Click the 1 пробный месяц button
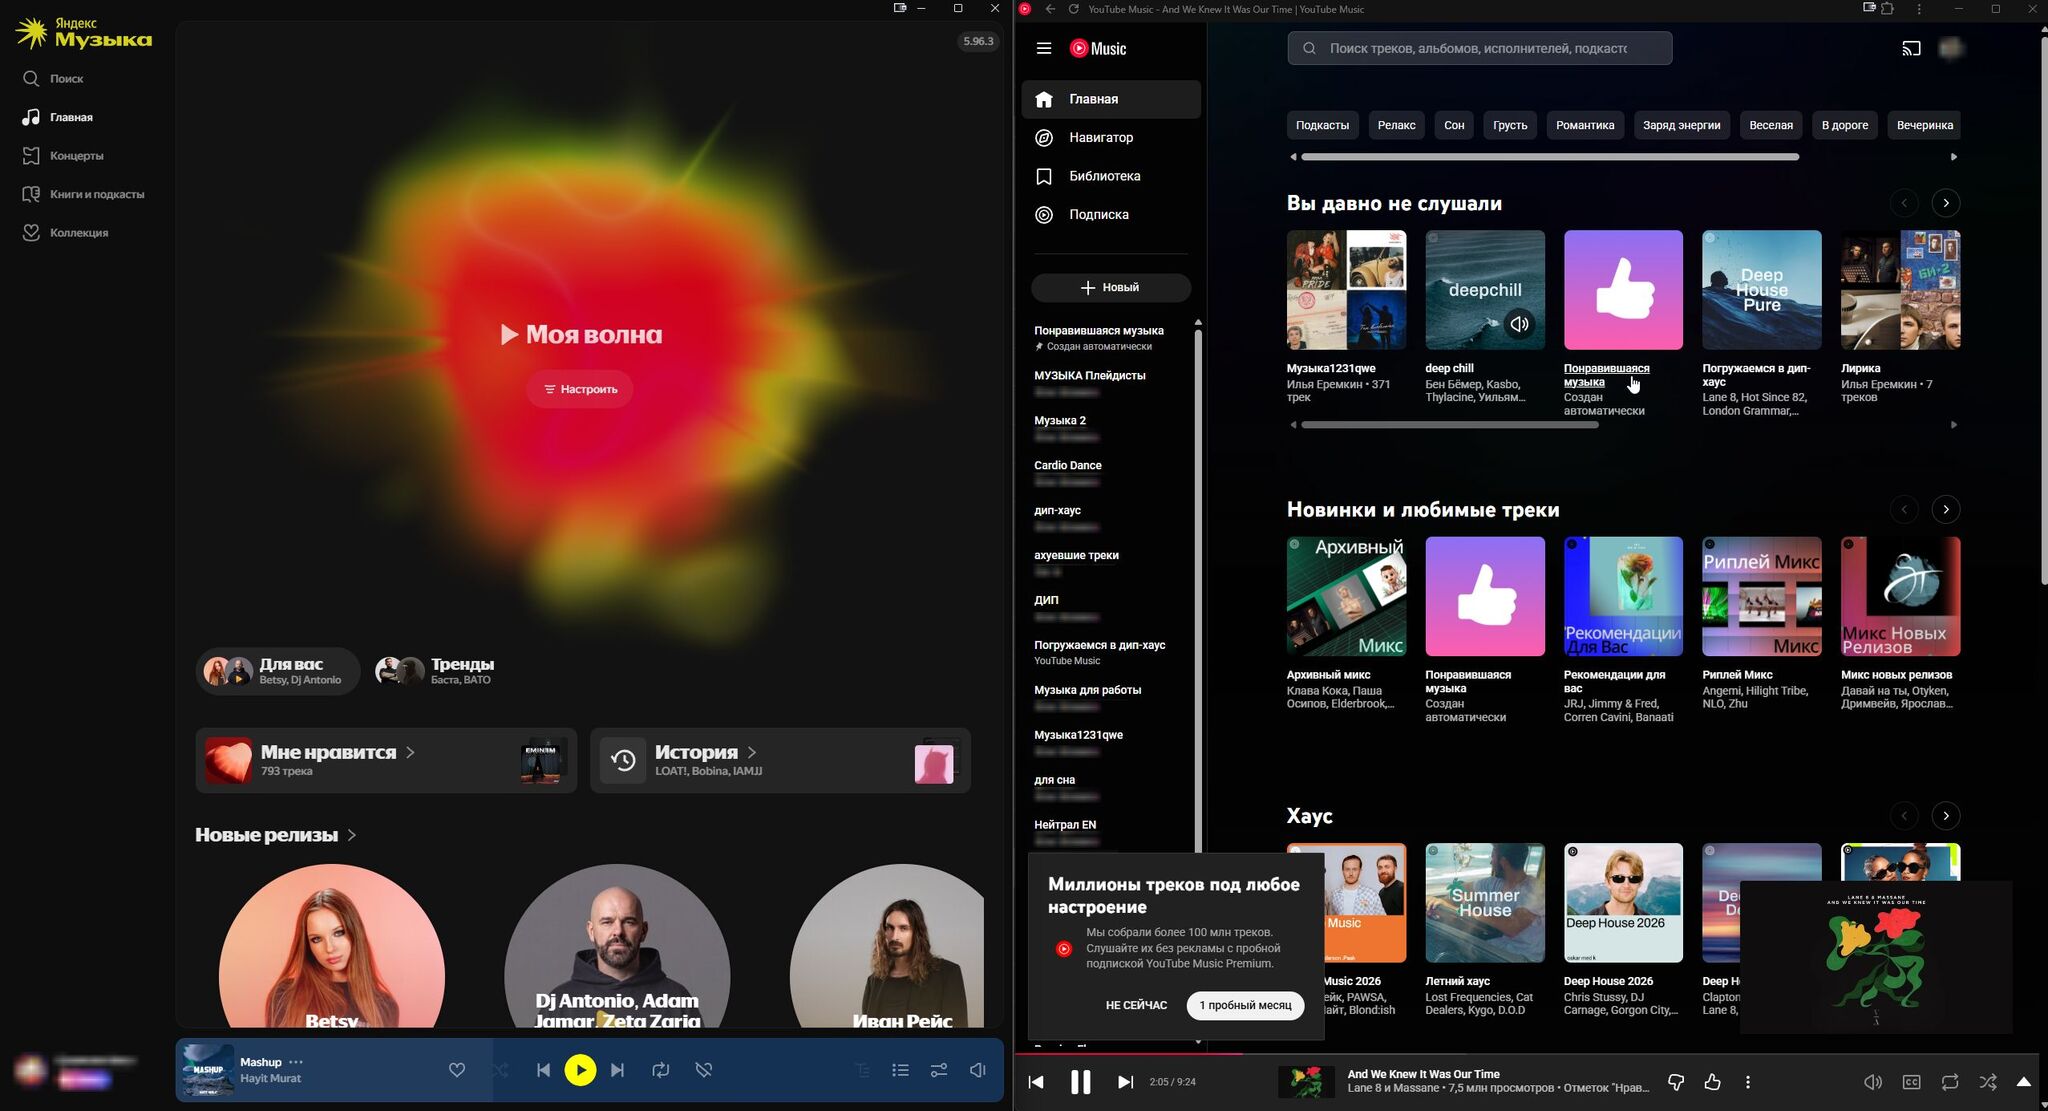 tap(1245, 1005)
